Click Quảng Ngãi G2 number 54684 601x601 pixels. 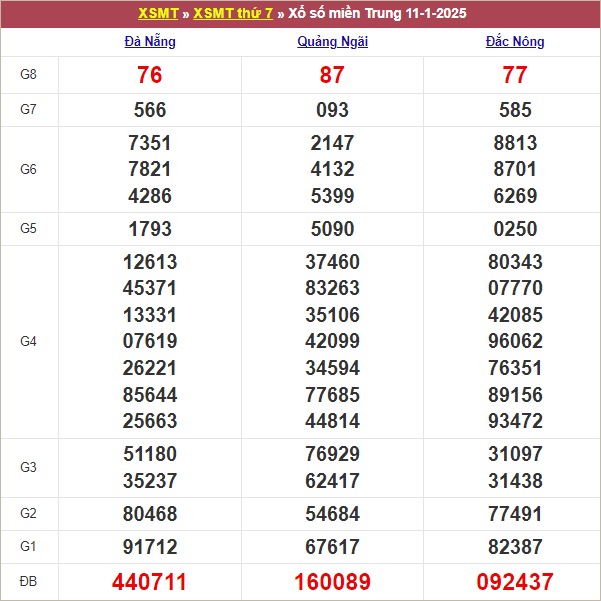point(332,514)
